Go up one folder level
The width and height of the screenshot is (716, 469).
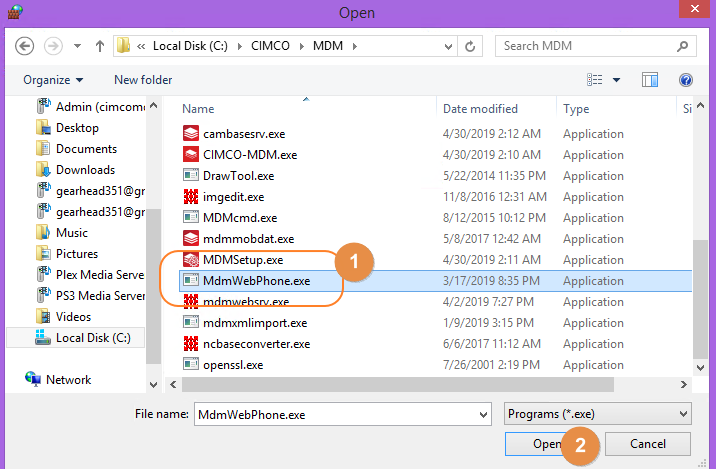pyautogui.click(x=100, y=46)
